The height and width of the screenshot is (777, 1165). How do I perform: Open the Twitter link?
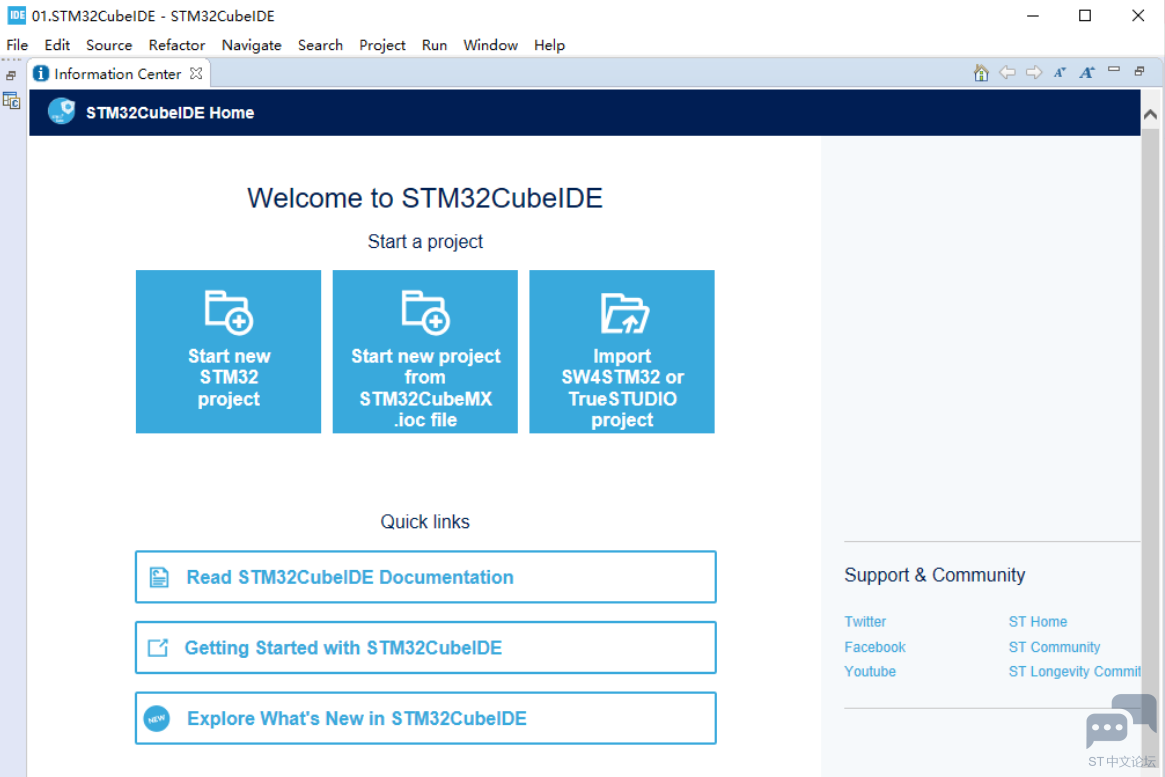[865, 622]
